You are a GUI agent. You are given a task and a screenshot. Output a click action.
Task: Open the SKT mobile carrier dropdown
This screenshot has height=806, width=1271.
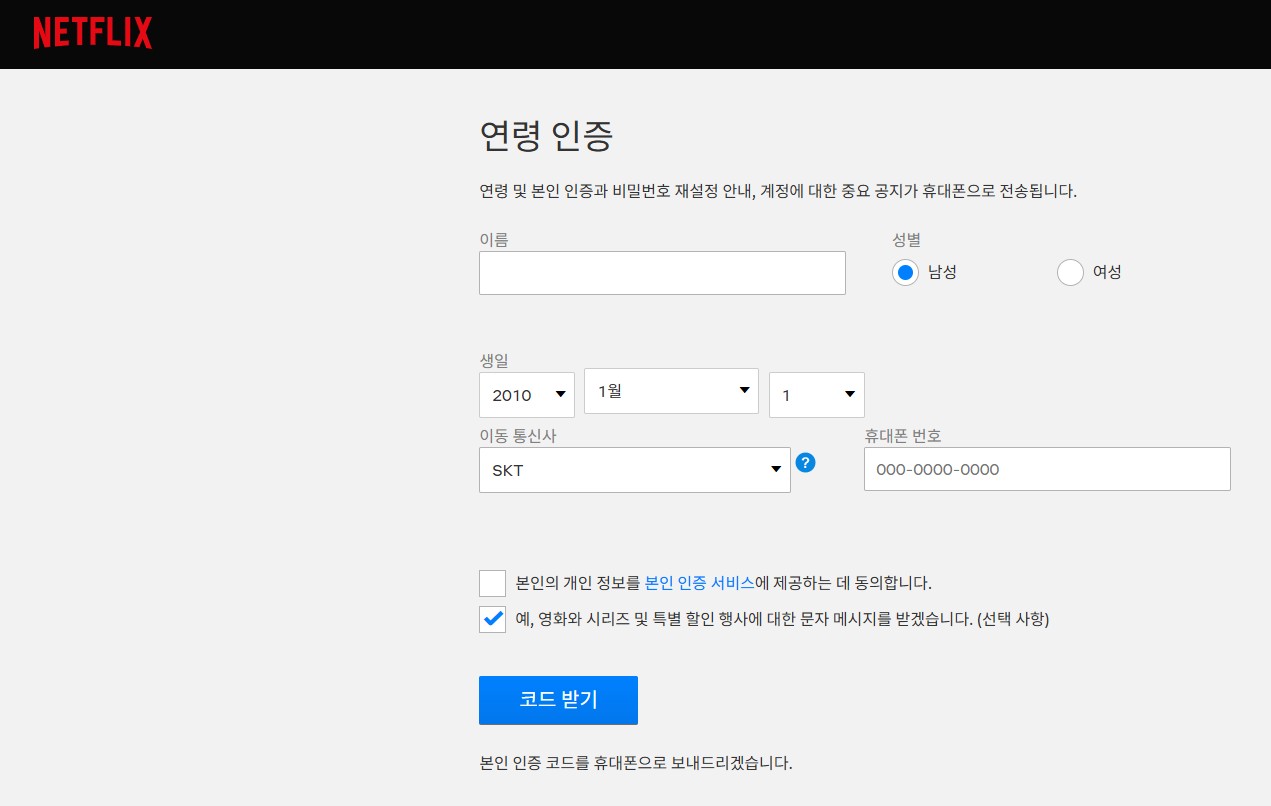point(634,469)
